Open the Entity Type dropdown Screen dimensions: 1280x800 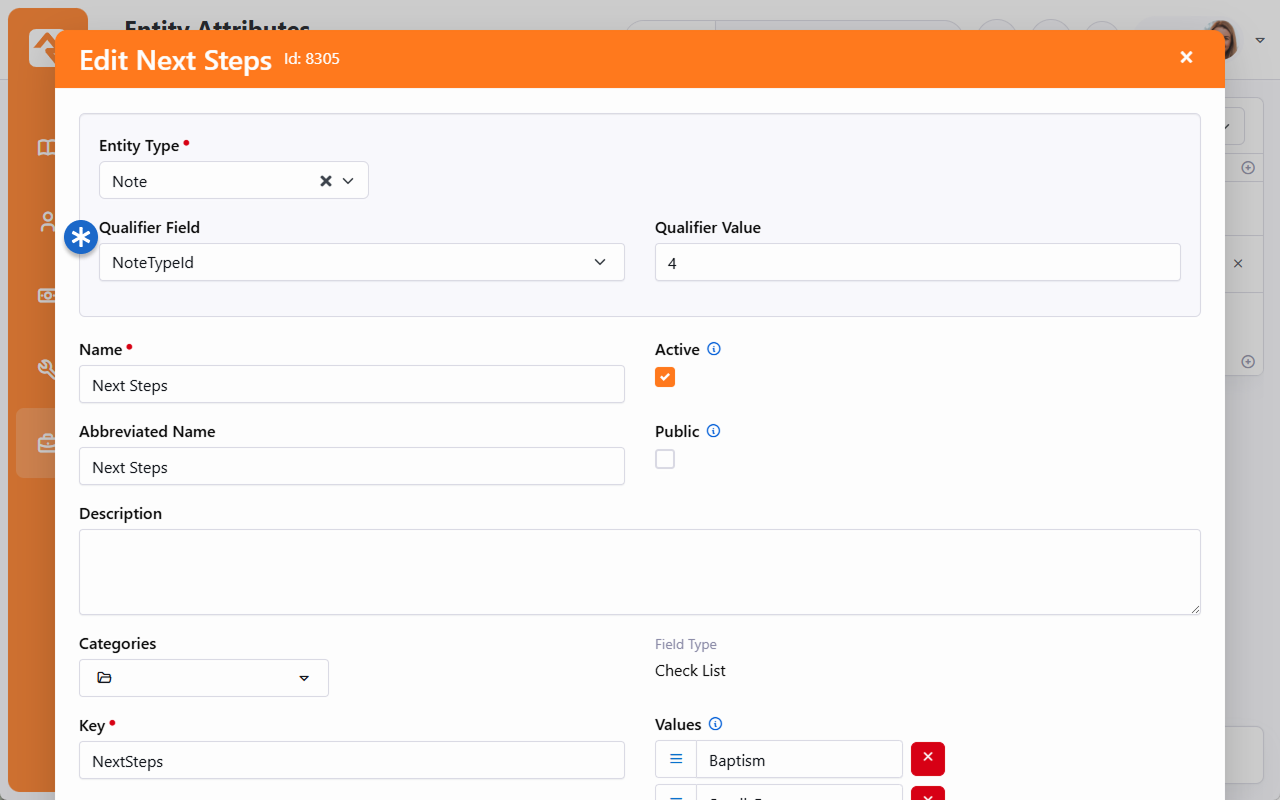click(349, 181)
